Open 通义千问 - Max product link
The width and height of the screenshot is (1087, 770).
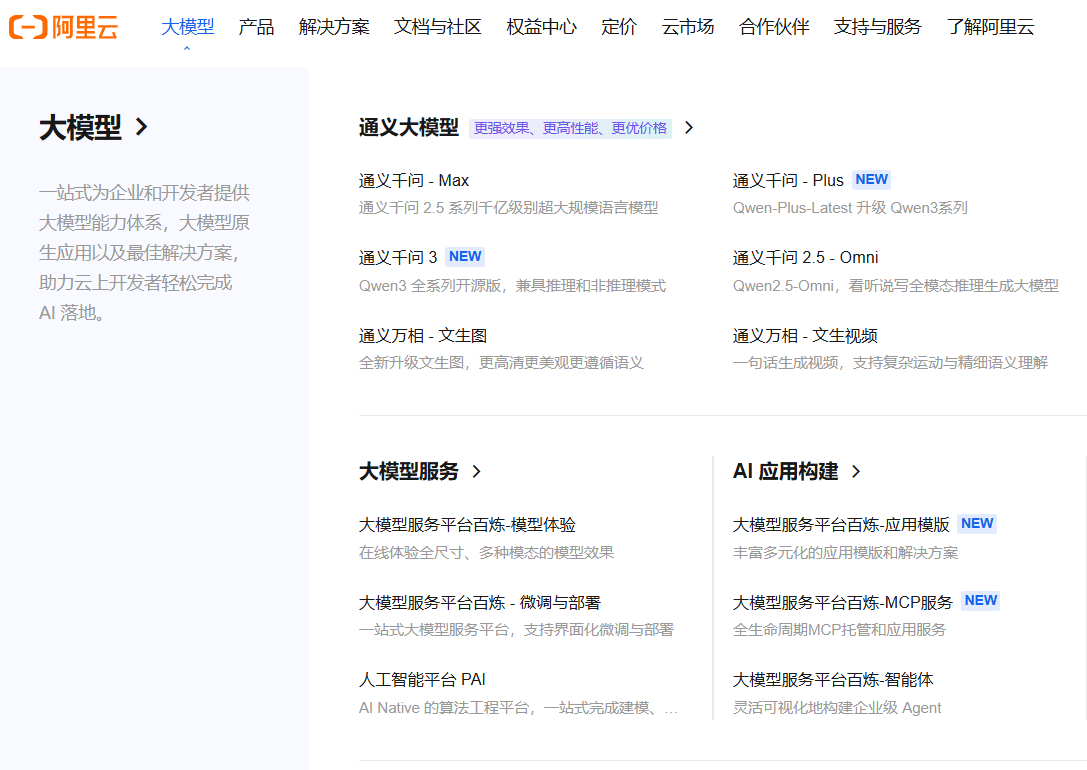coord(414,181)
